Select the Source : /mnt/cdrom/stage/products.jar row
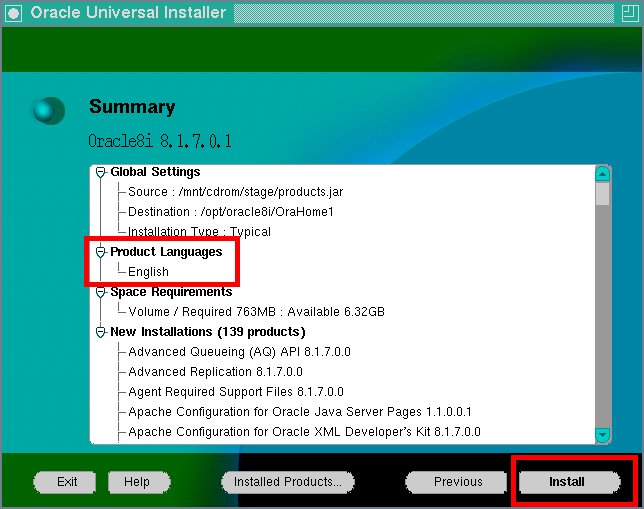Viewport: 644px width, 509px height. pyautogui.click(x=235, y=192)
